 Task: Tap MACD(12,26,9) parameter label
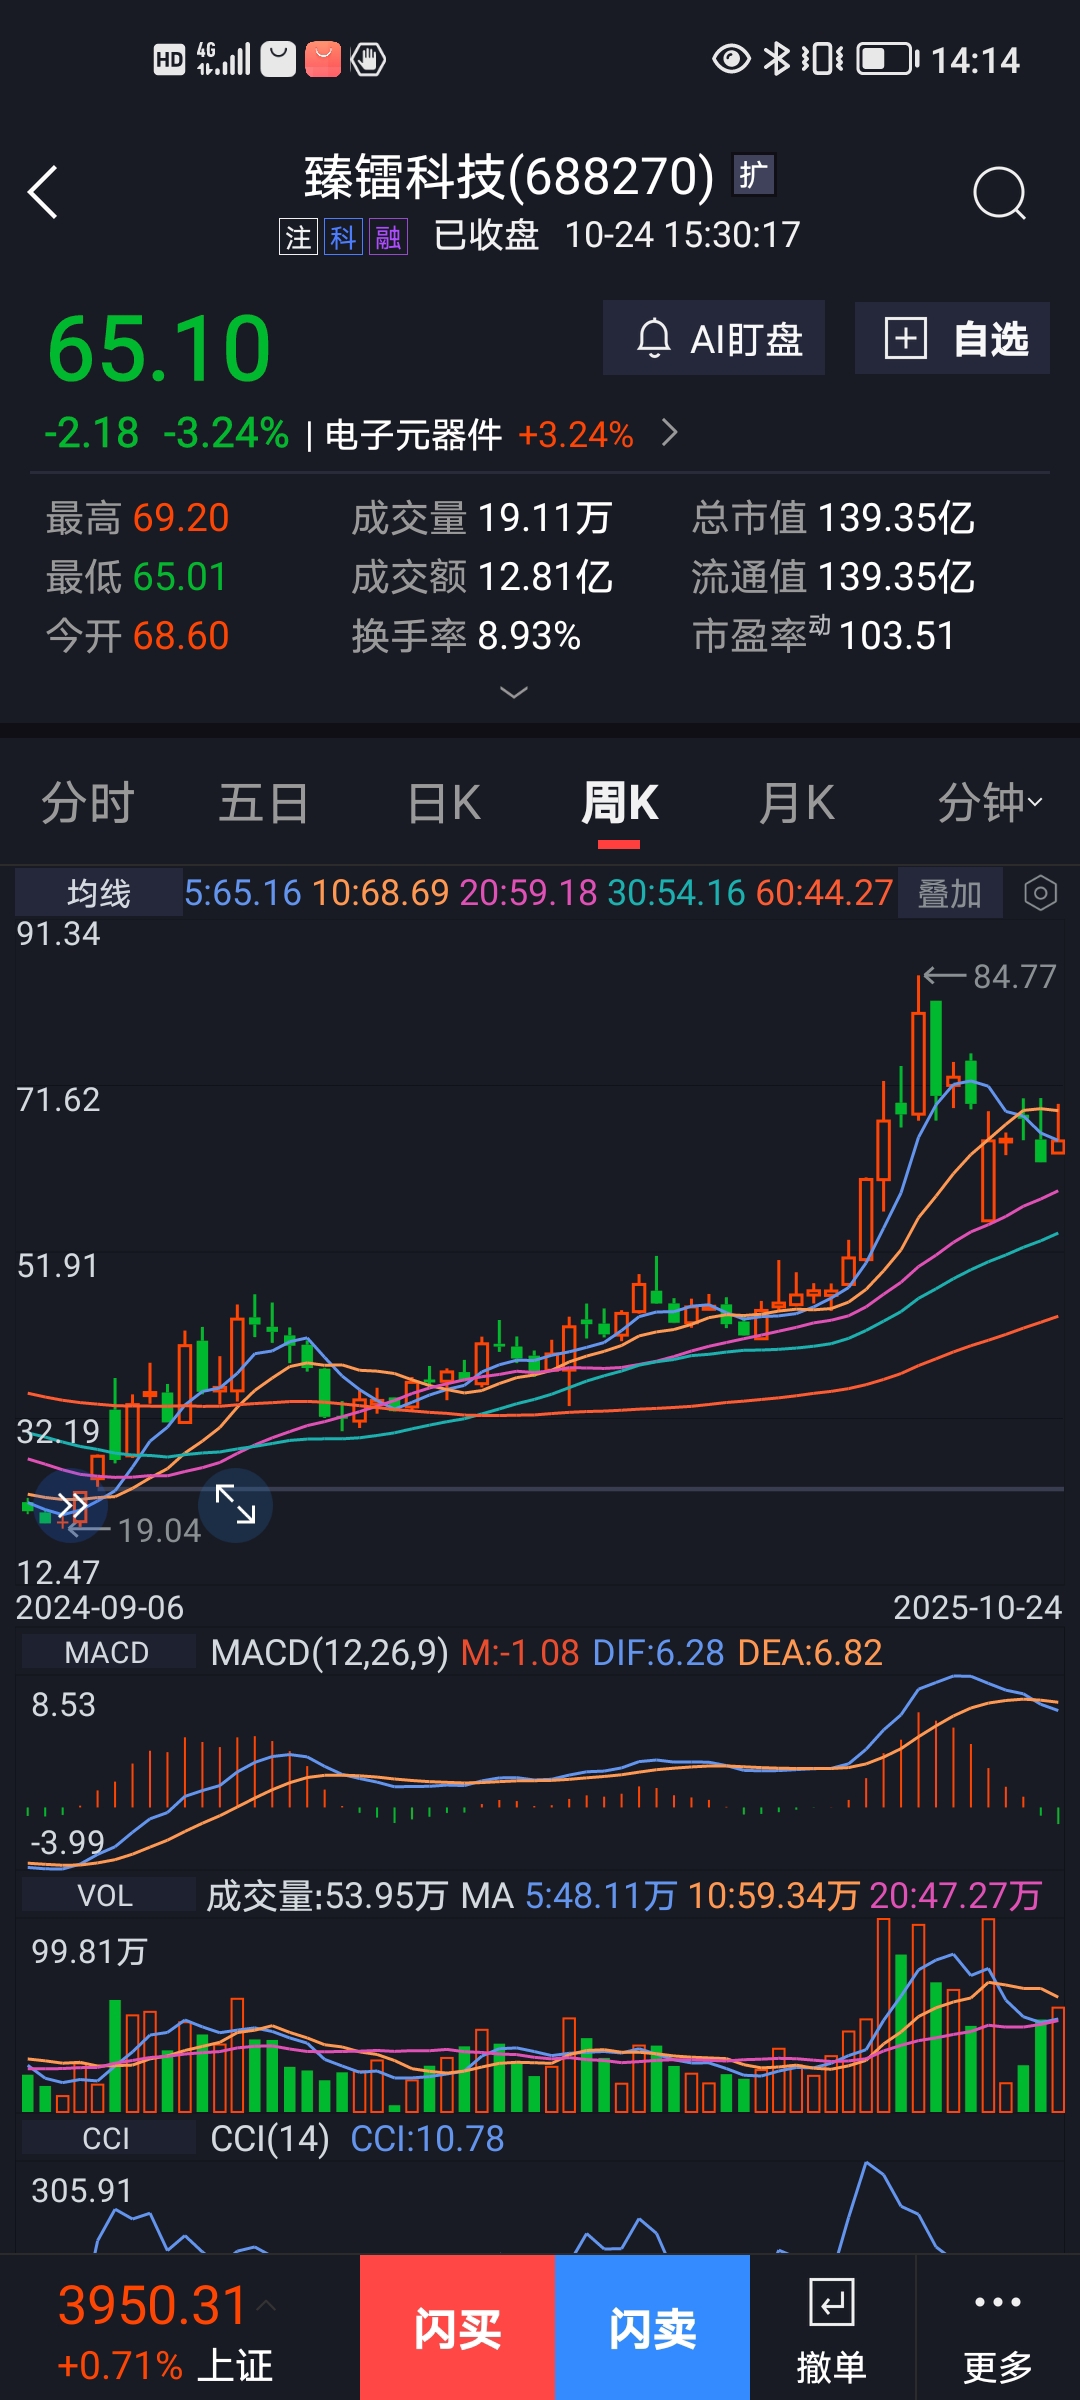coord(330,1653)
